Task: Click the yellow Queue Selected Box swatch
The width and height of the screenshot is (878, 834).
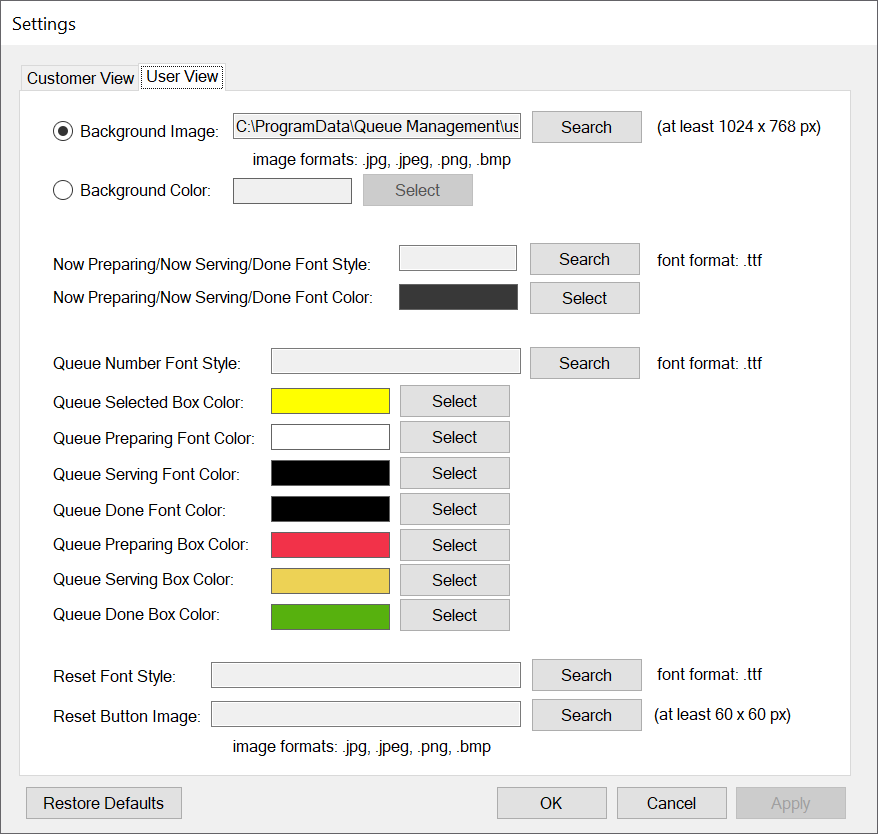Action: point(330,401)
